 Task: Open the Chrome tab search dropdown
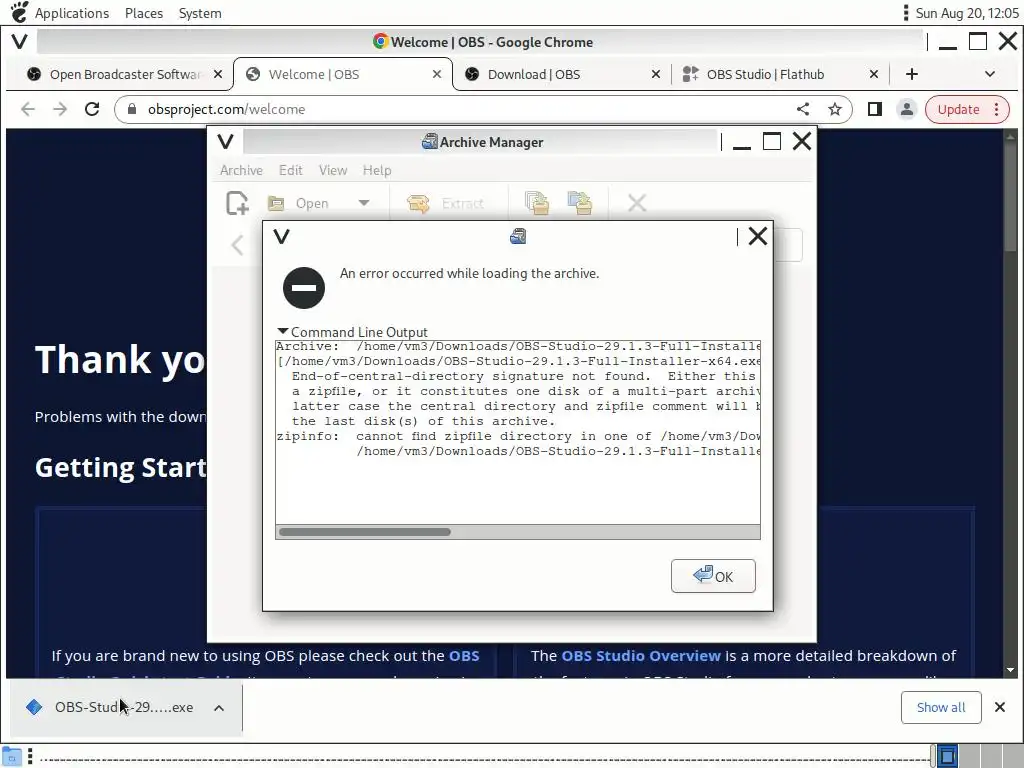[x=990, y=74]
